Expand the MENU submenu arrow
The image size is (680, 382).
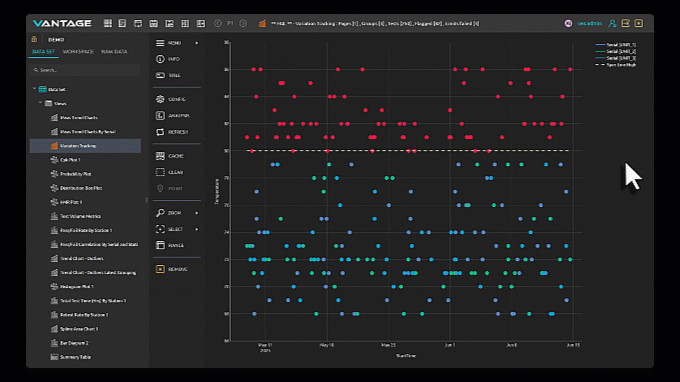tap(197, 43)
